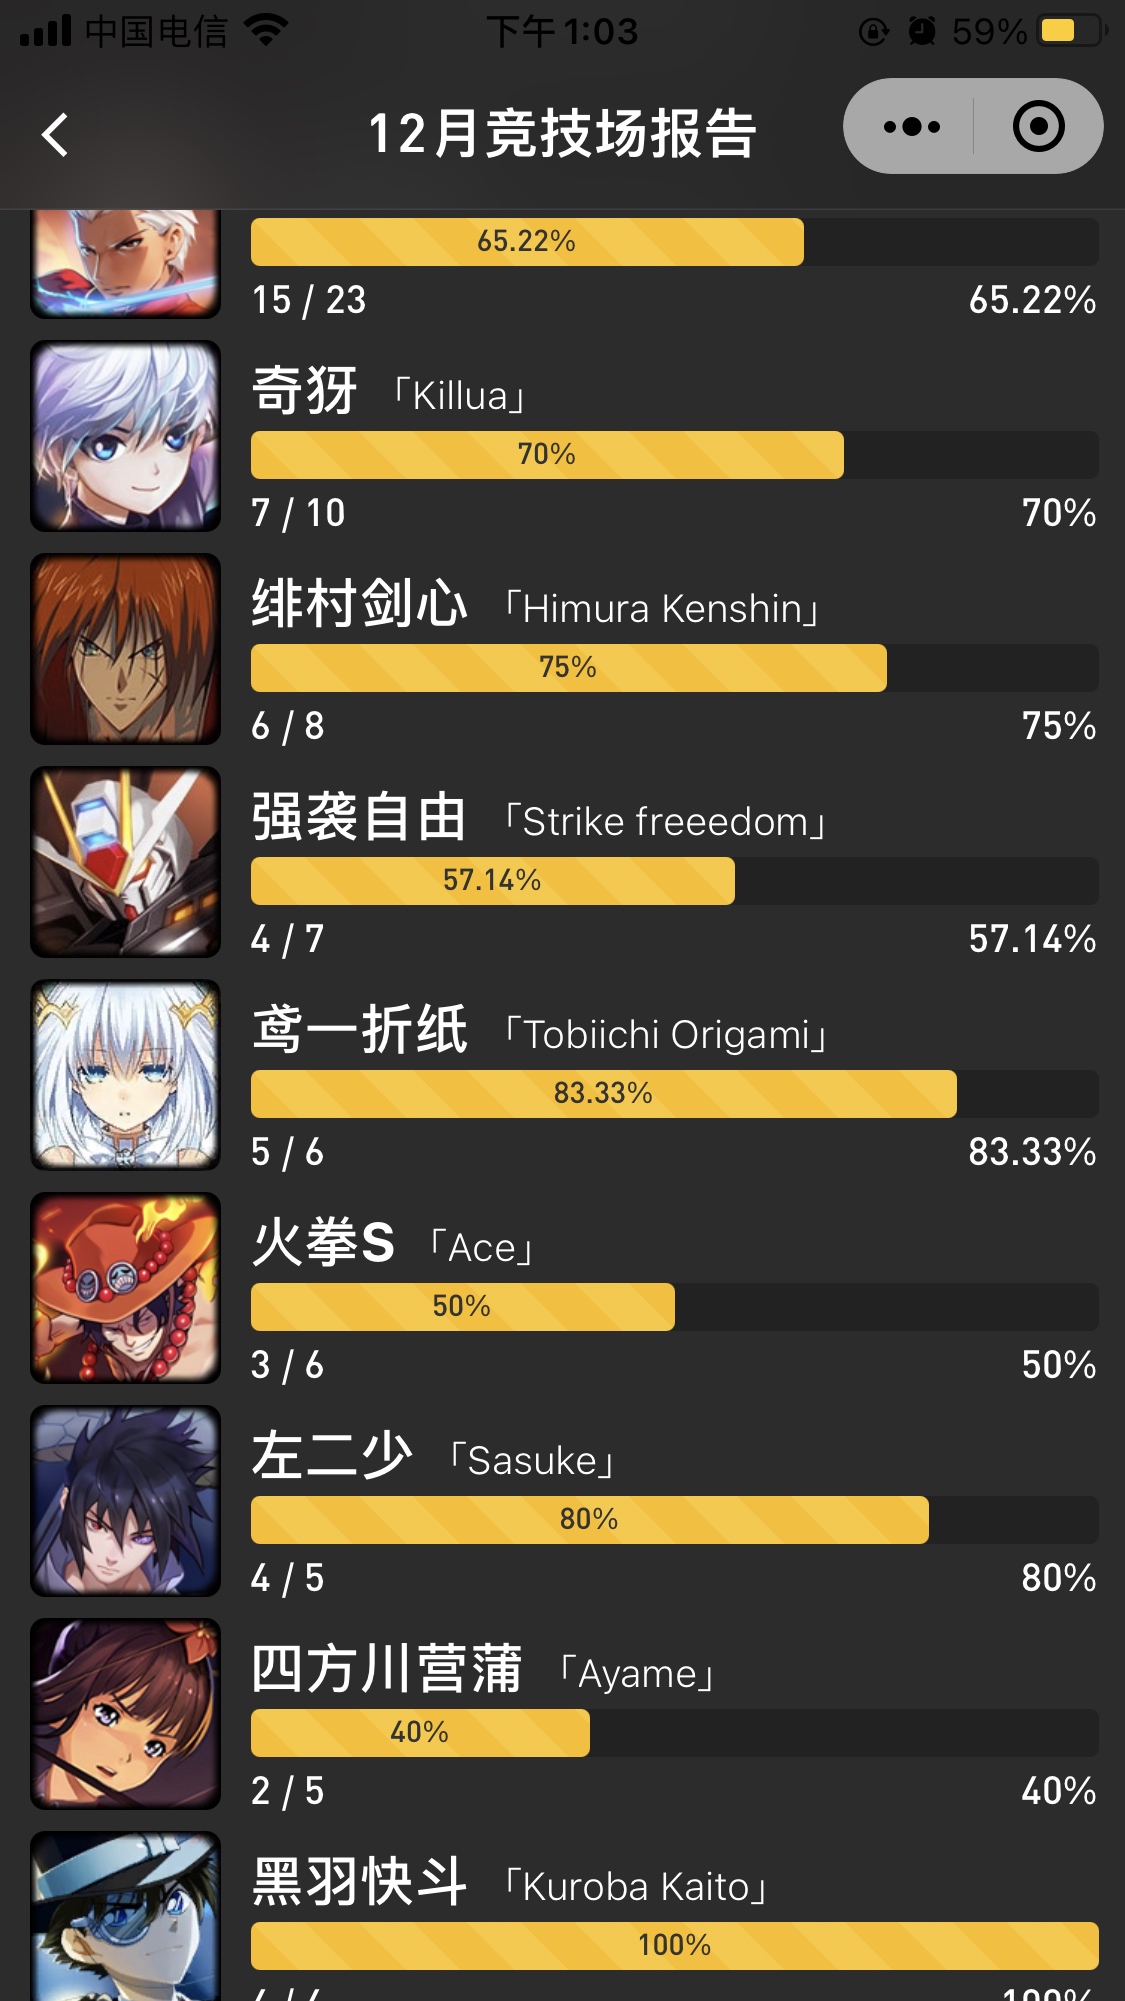This screenshot has height=2001, width=1125.
Task: Tap Tobiichi Origami's white-haired portrait
Action: pyautogui.click(x=125, y=1075)
